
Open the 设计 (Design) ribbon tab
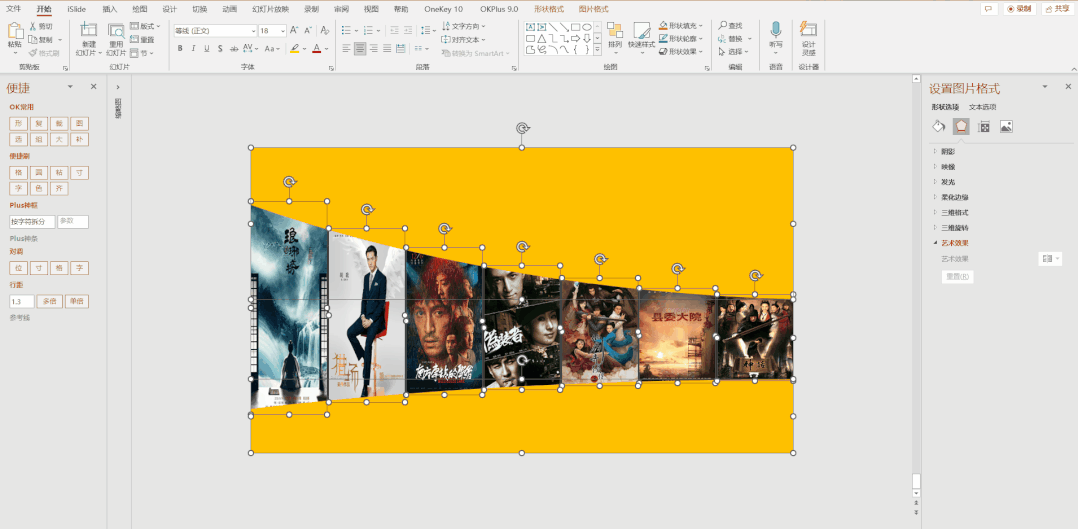pyautogui.click(x=170, y=9)
